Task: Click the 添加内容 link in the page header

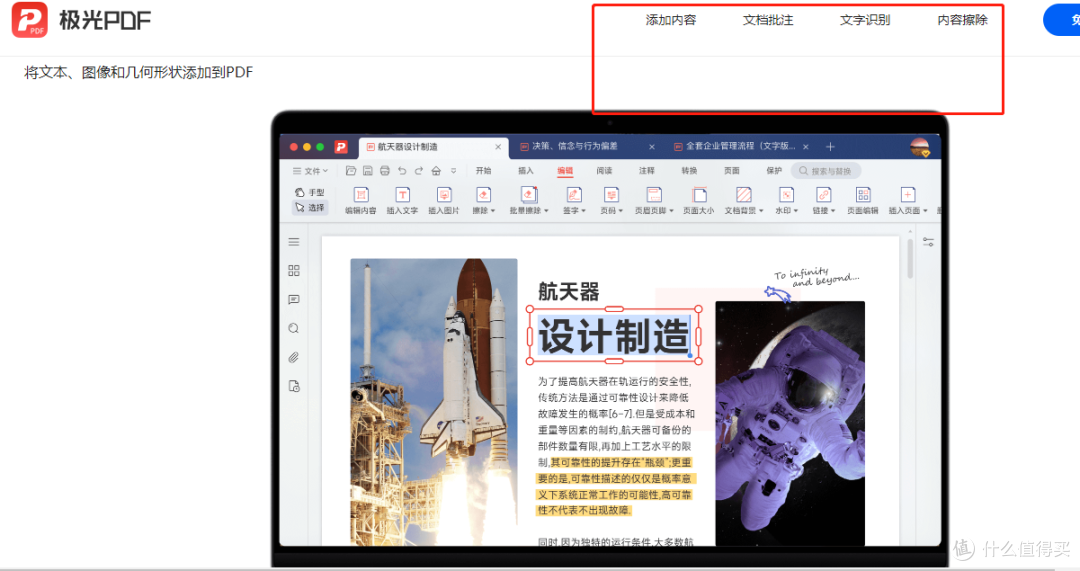Action: click(x=671, y=20)
